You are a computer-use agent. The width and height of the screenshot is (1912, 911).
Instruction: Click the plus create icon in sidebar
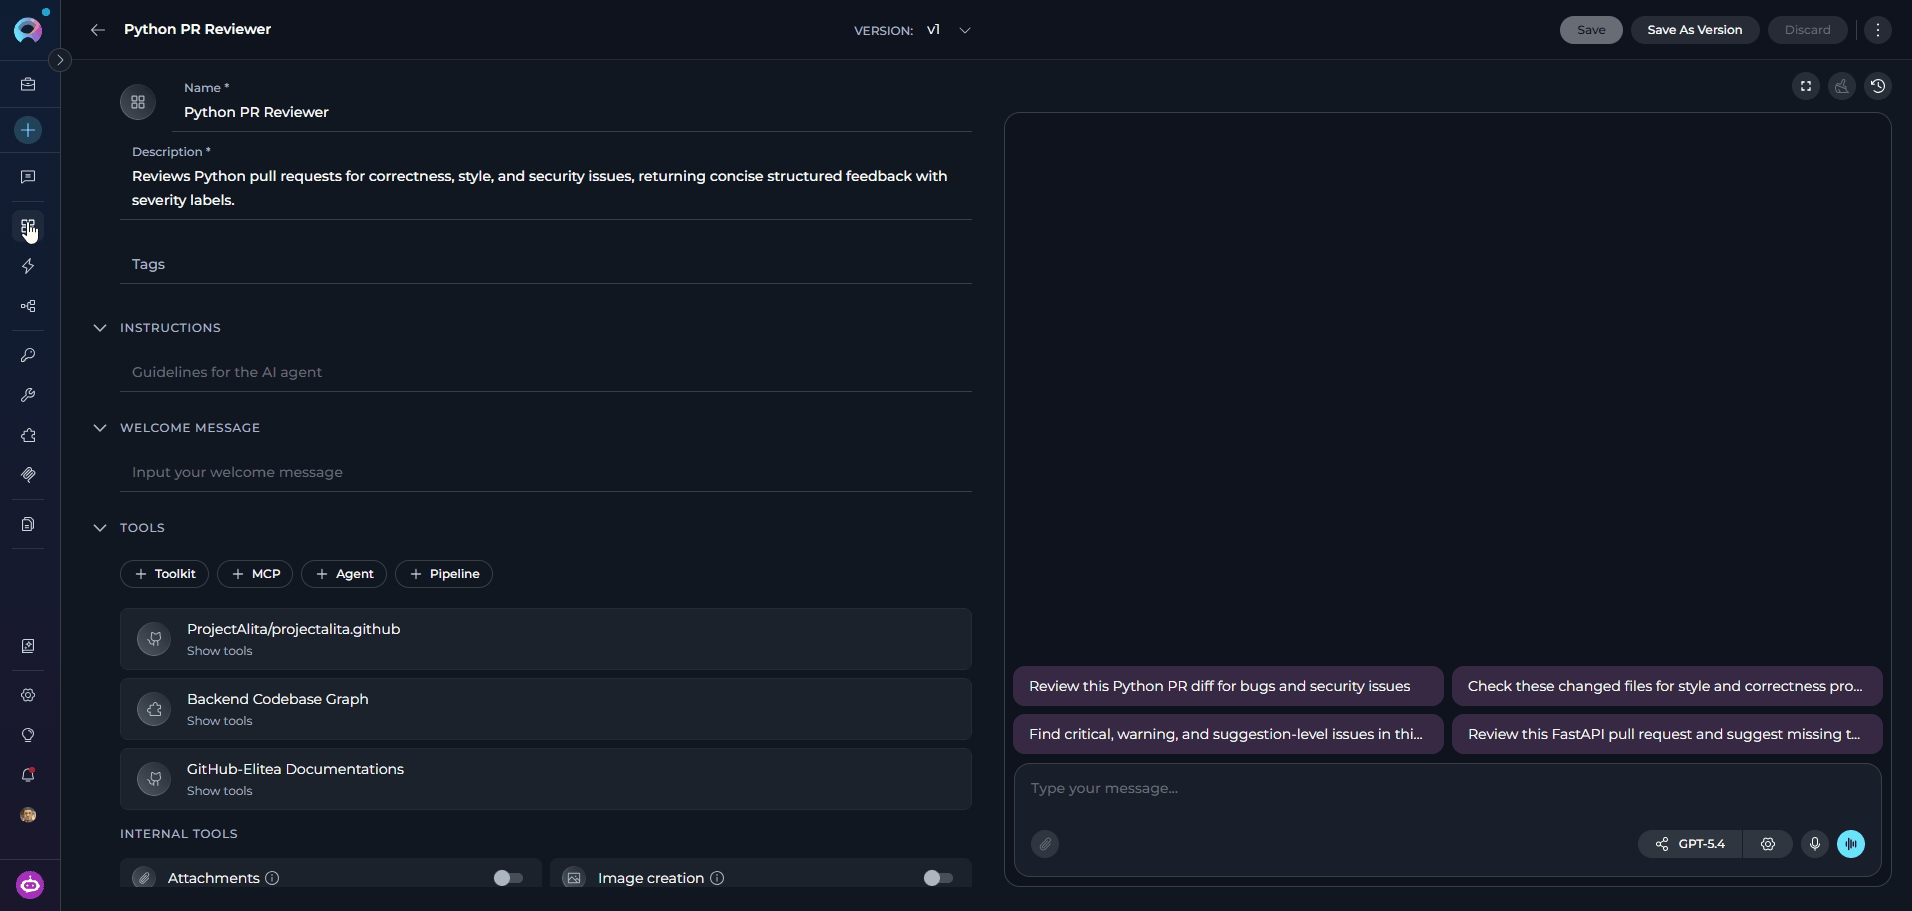[28, 130]
